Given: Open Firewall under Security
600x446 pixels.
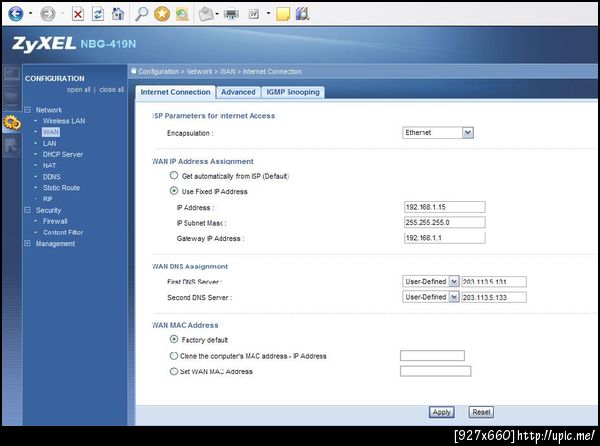Looking at the screenshot, I should tap(55, 221).
